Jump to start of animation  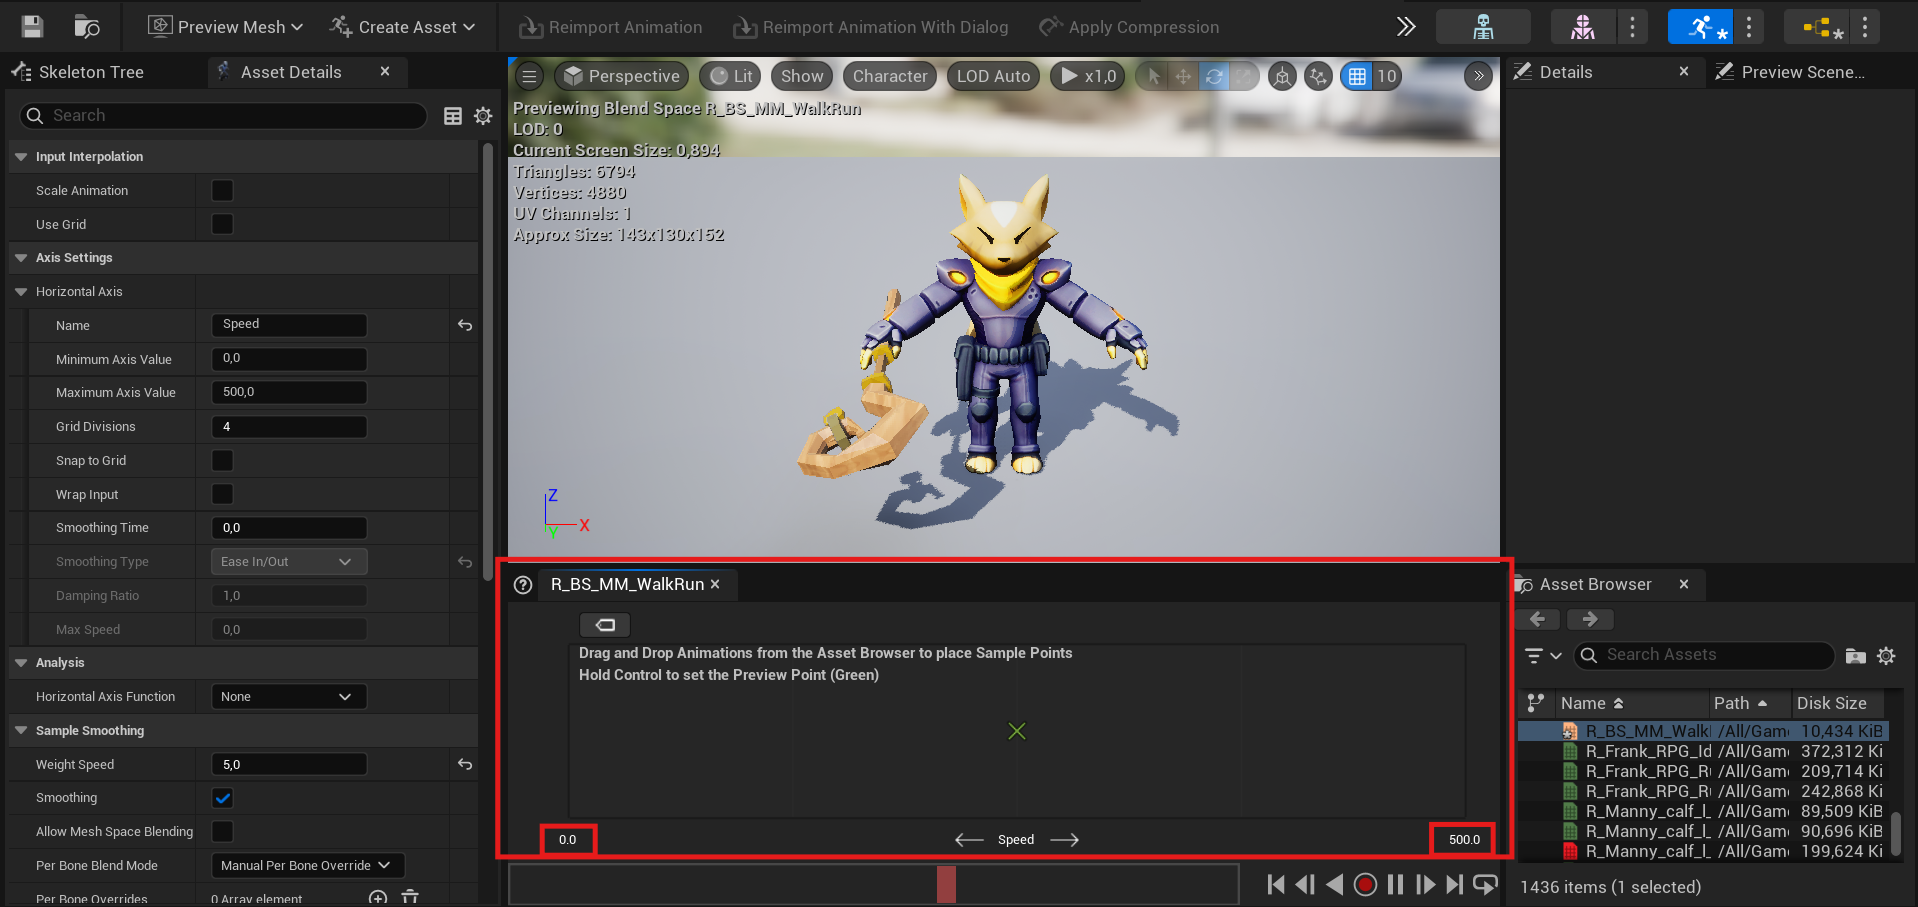tap(1276, 885)
